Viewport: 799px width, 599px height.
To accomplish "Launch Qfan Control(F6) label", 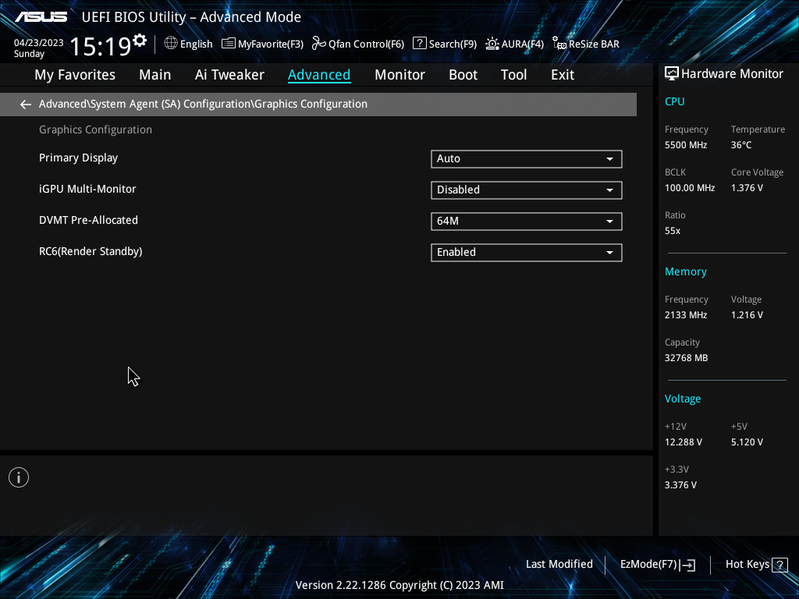I will tap(366, 44).
